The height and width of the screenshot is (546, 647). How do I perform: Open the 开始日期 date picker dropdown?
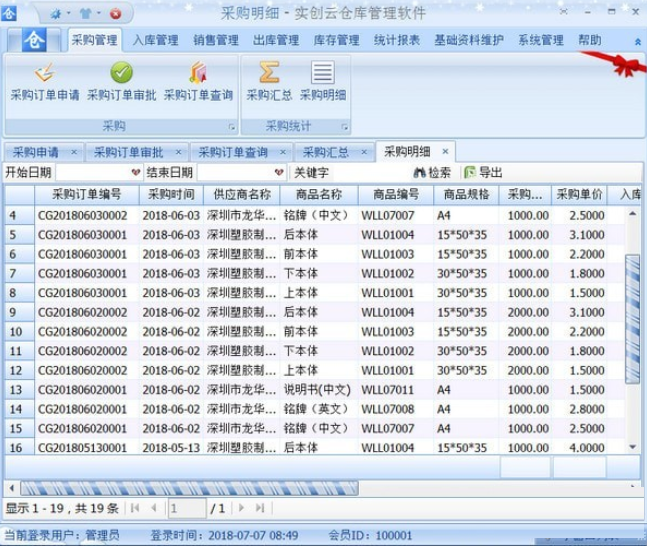click(136, 173)
